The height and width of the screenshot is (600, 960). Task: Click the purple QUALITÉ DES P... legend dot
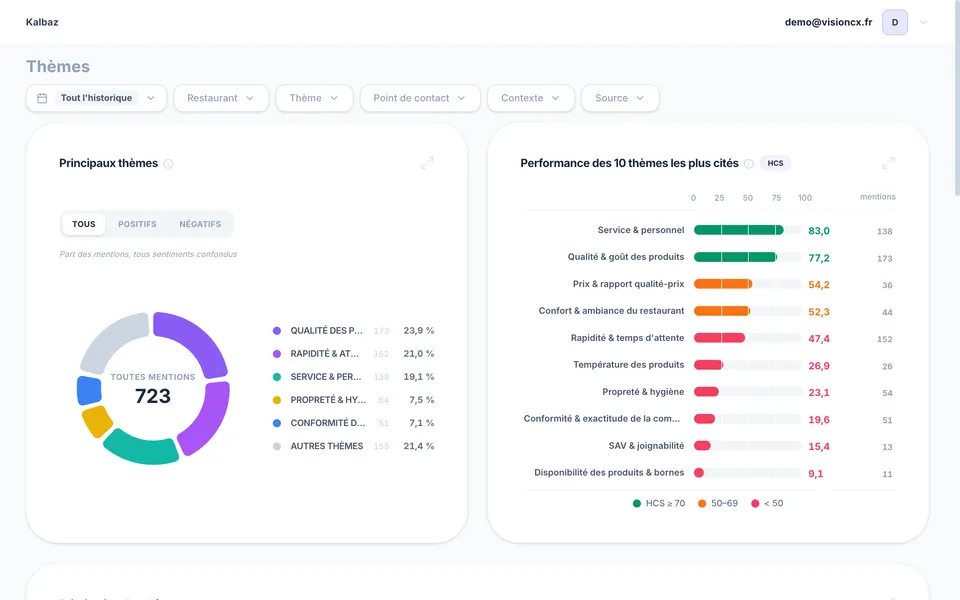(x=277, y=331)
